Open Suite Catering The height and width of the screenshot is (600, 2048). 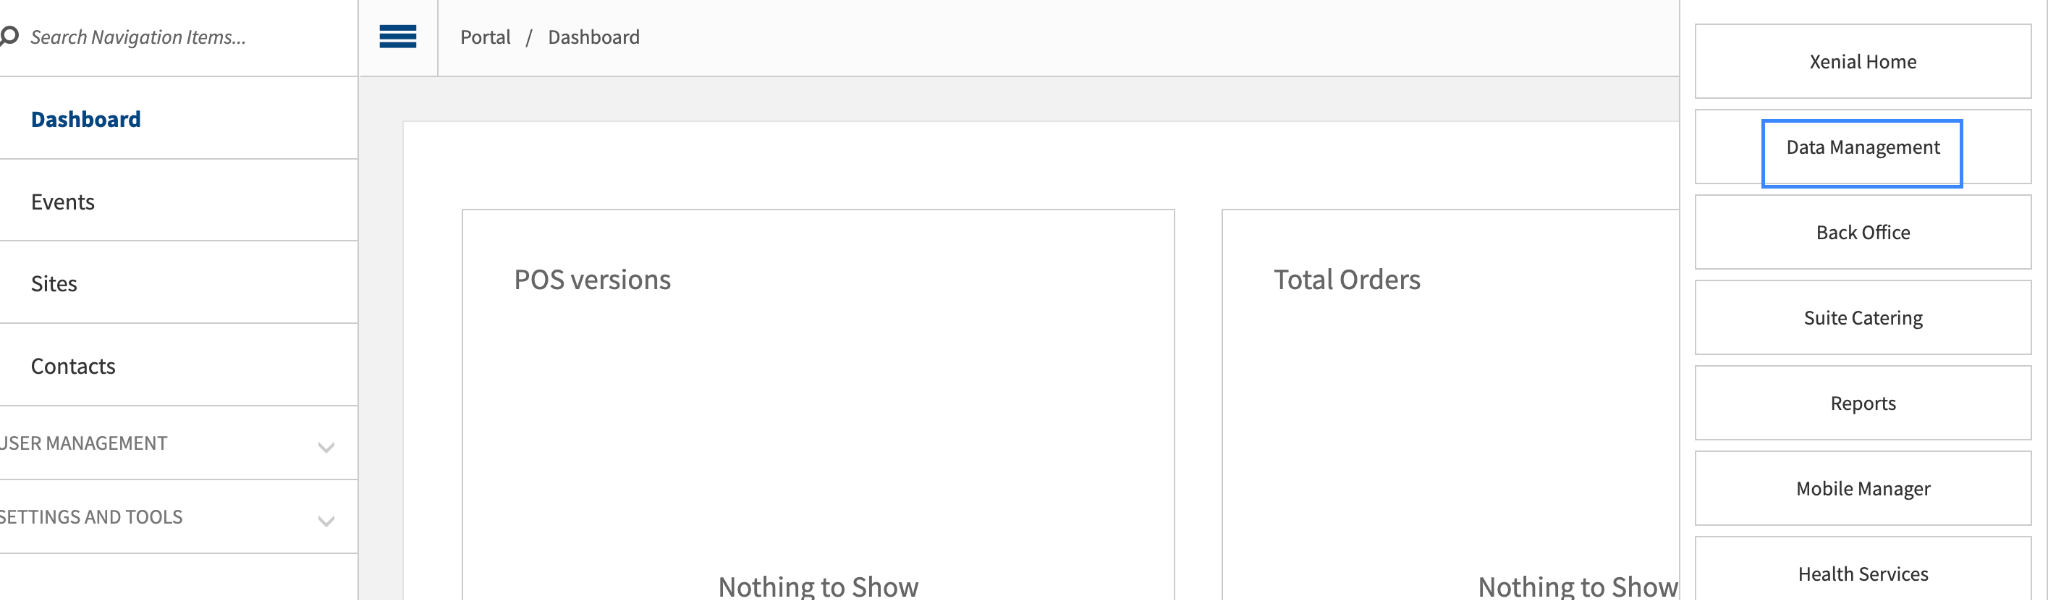pos(1862,318)
